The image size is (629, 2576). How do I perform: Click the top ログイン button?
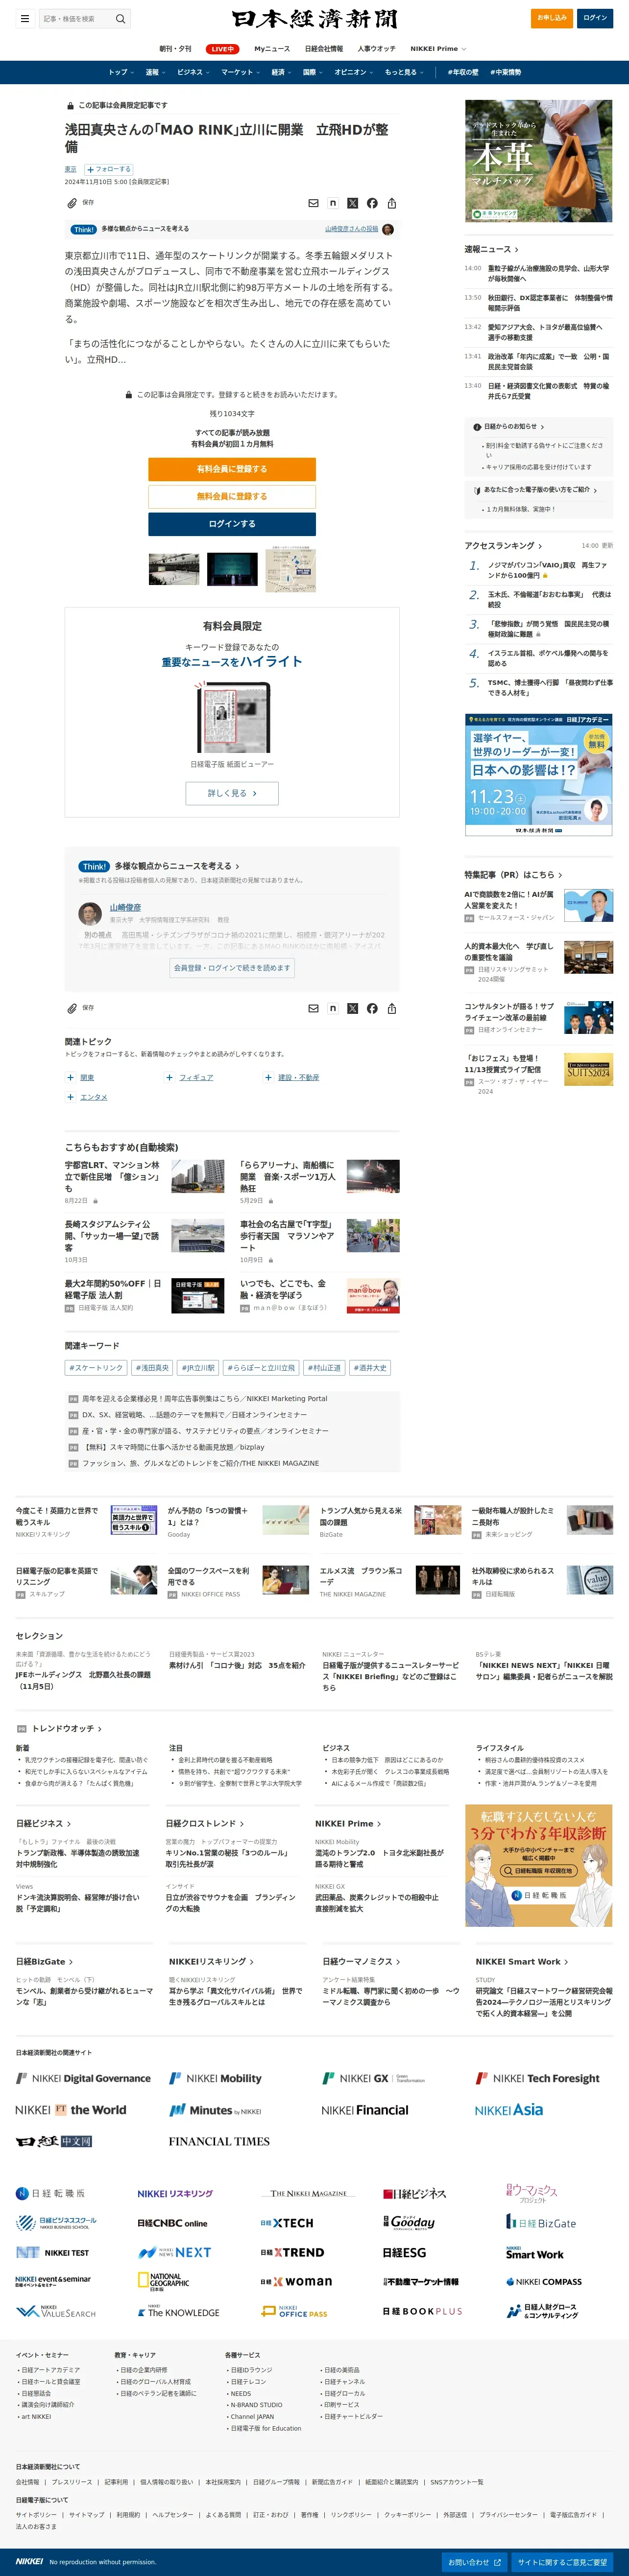pyautogui.click(x=595, y=18)
